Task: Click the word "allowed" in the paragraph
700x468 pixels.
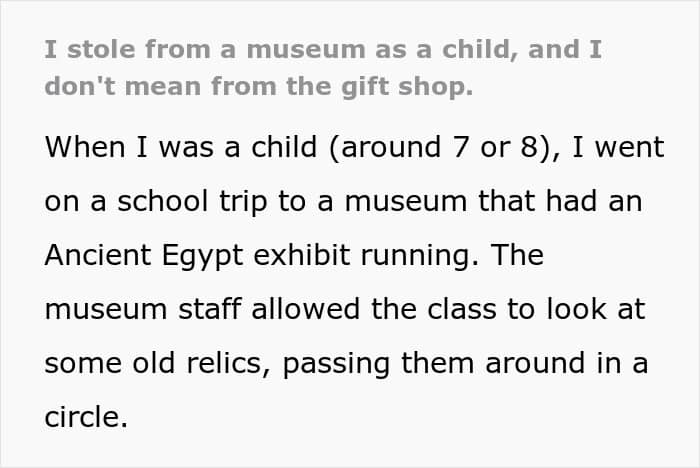Action: click(x=305, y=309)
